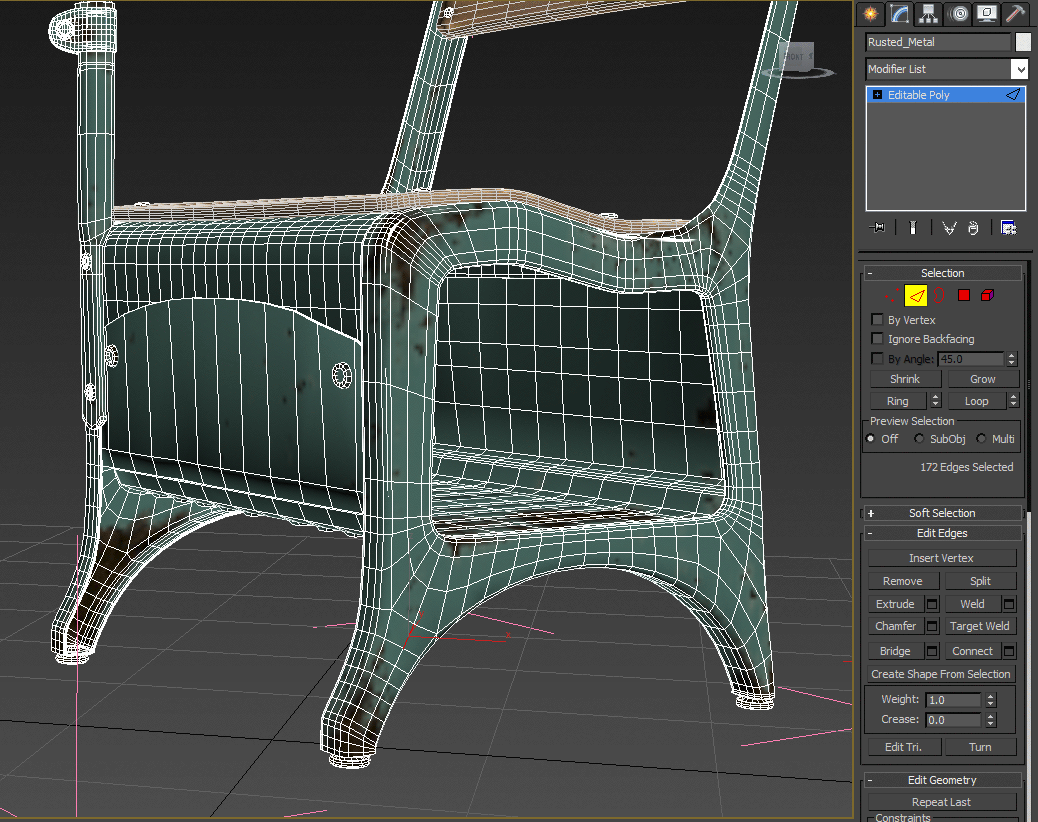Click Create Shape From Selection button

[941, 674]
